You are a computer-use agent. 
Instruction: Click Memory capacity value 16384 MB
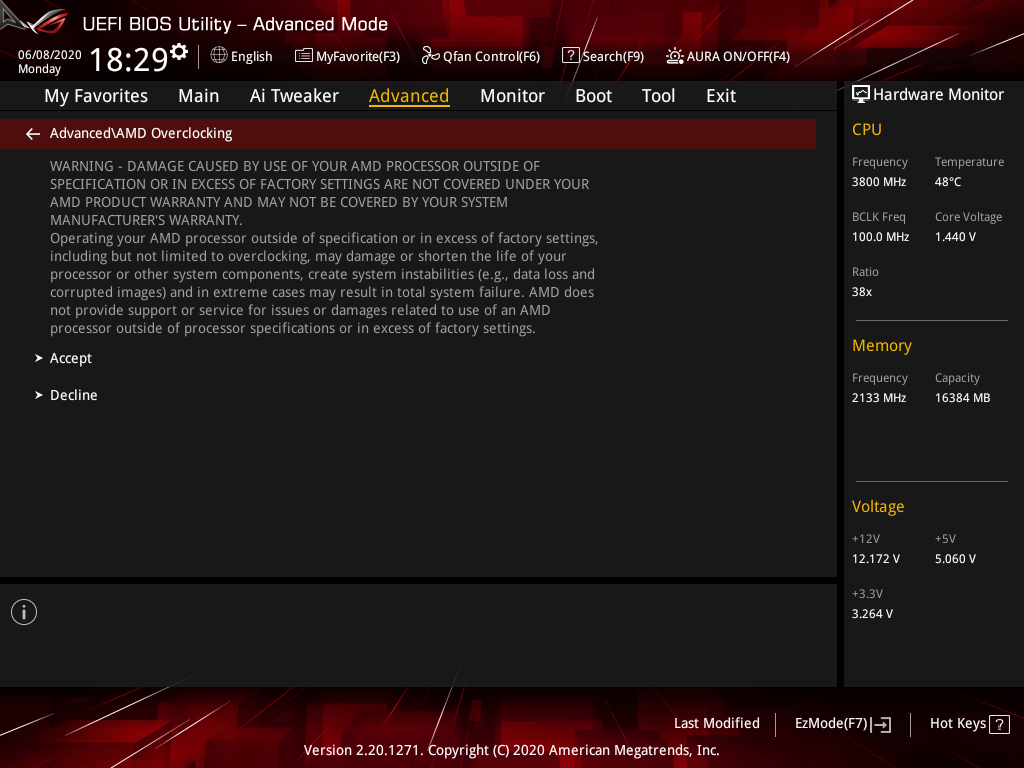pyautogui.click(x=962, y=398)
